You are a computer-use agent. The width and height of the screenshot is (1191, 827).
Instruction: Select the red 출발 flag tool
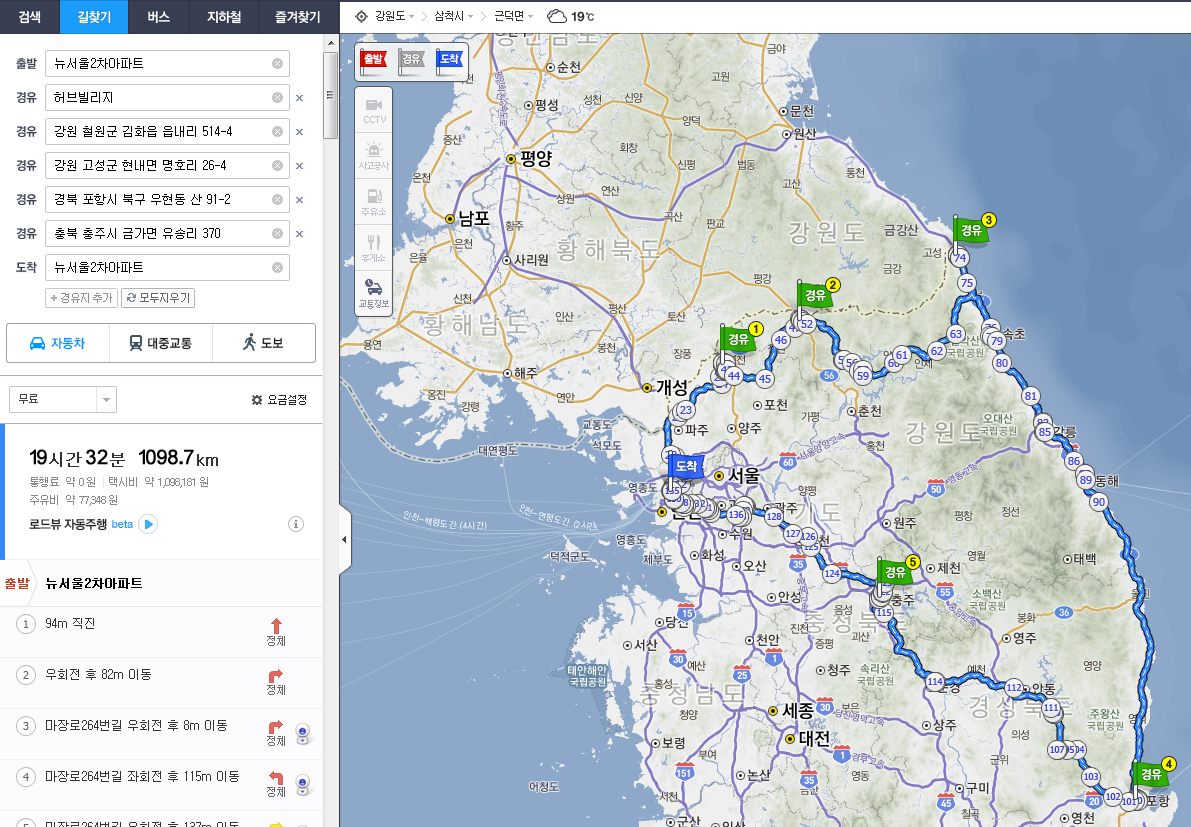pos(373,60)
